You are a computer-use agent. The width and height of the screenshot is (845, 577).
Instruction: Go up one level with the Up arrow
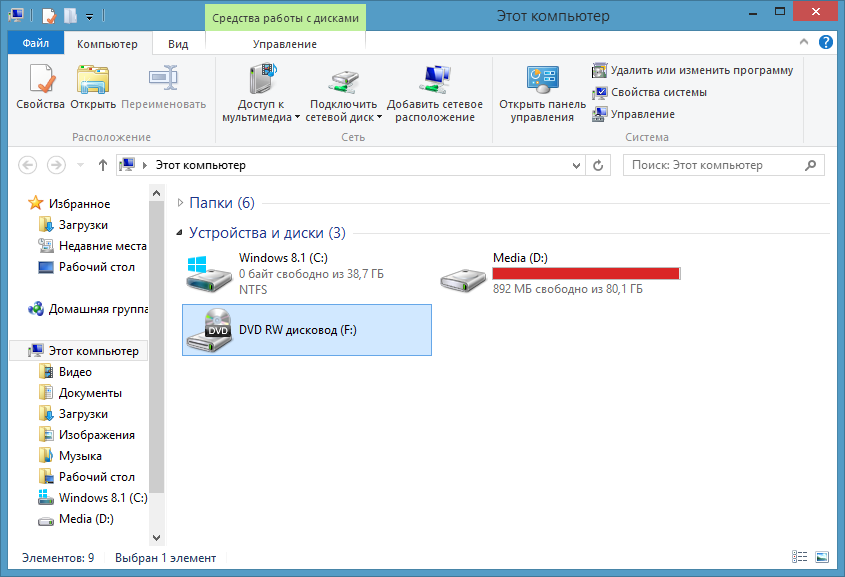click(x=102, y=165)
